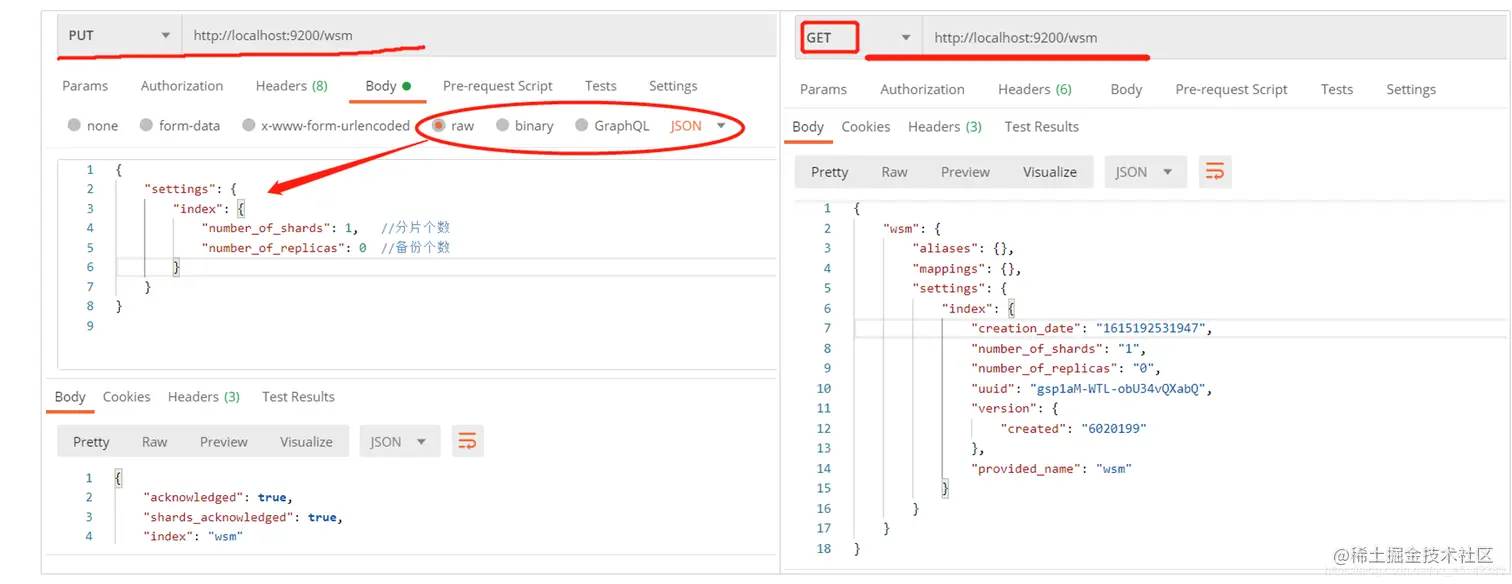Image resolution: width=1512 pixels, height=584 pixels.
Task: Select the 'binary' body radio button
Action: coord(501,126)
